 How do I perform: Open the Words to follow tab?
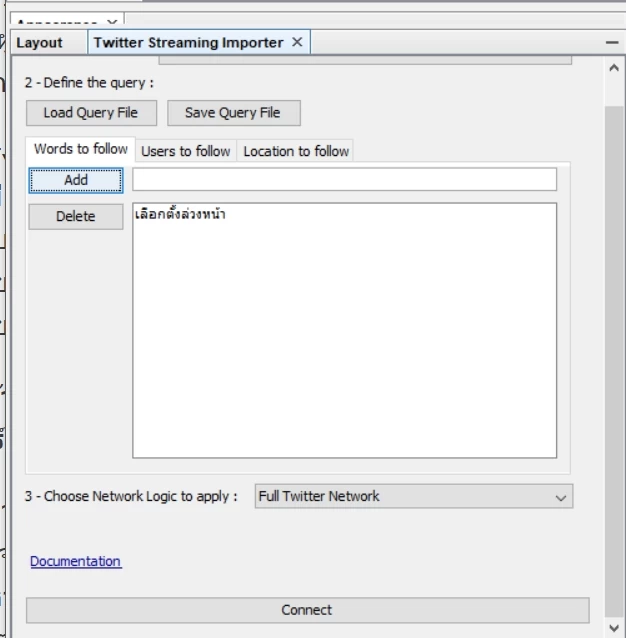pos(81,149)
